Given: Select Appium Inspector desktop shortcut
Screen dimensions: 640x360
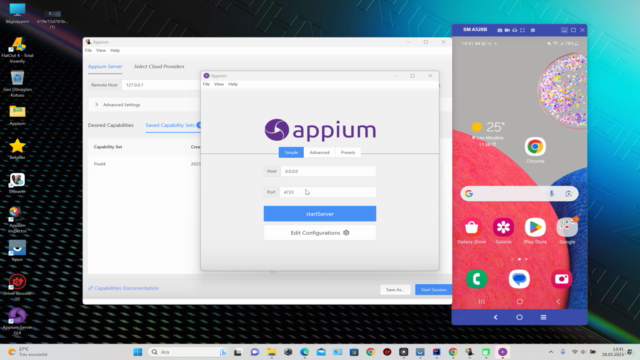Looking at the screenshot, I should click(x=17, y=220).
